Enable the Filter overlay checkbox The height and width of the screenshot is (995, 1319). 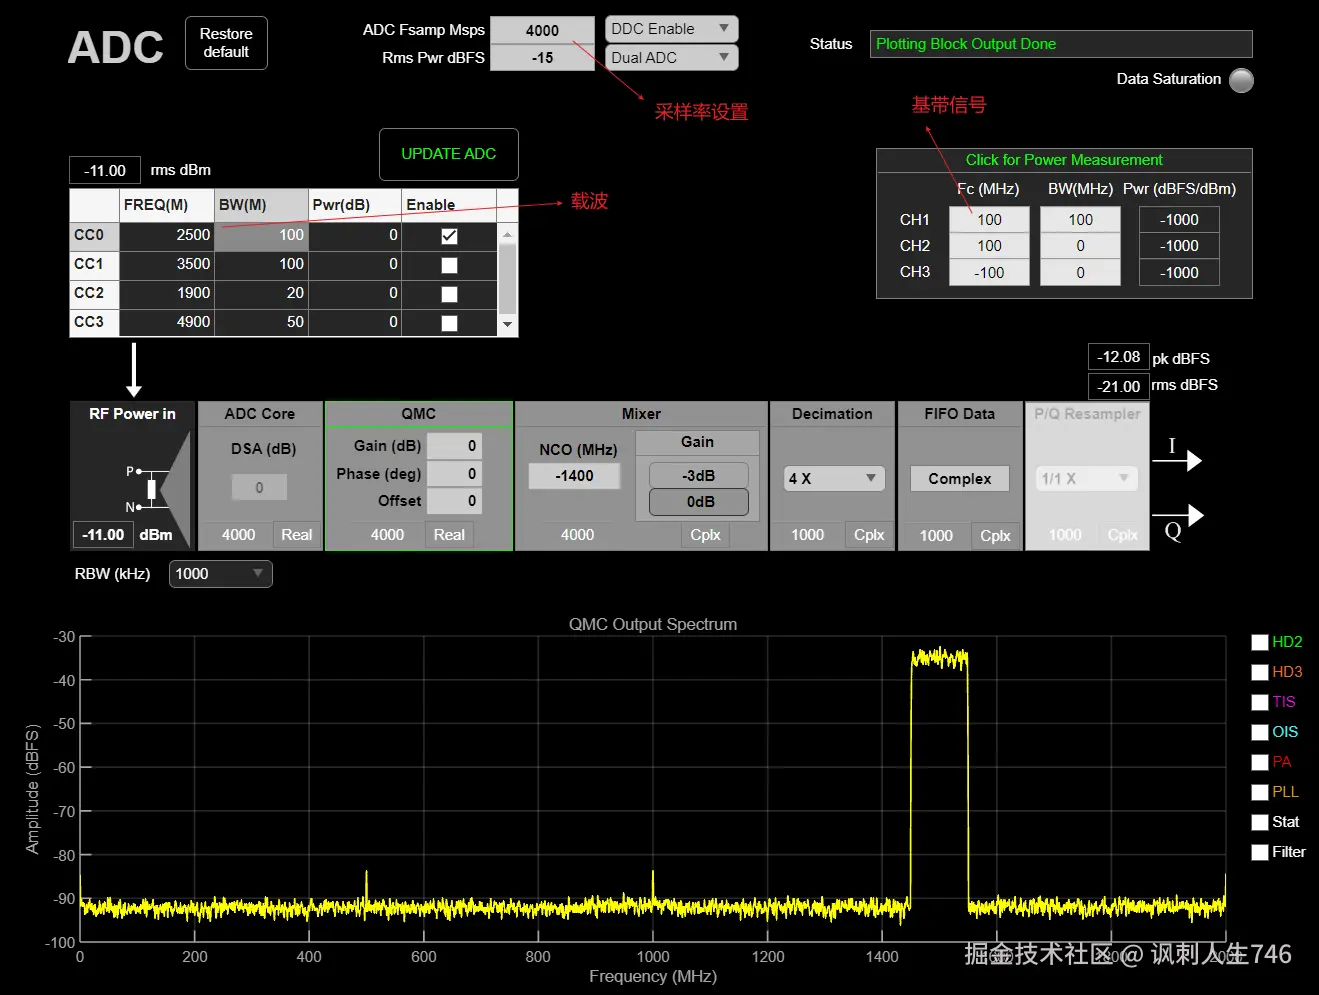coord(1260,852)
